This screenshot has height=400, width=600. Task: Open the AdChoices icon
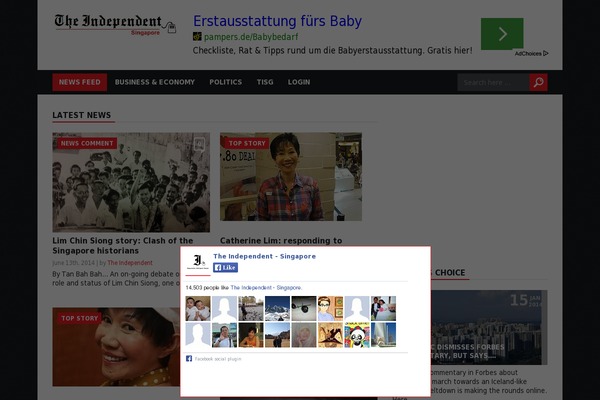point(546,54)
